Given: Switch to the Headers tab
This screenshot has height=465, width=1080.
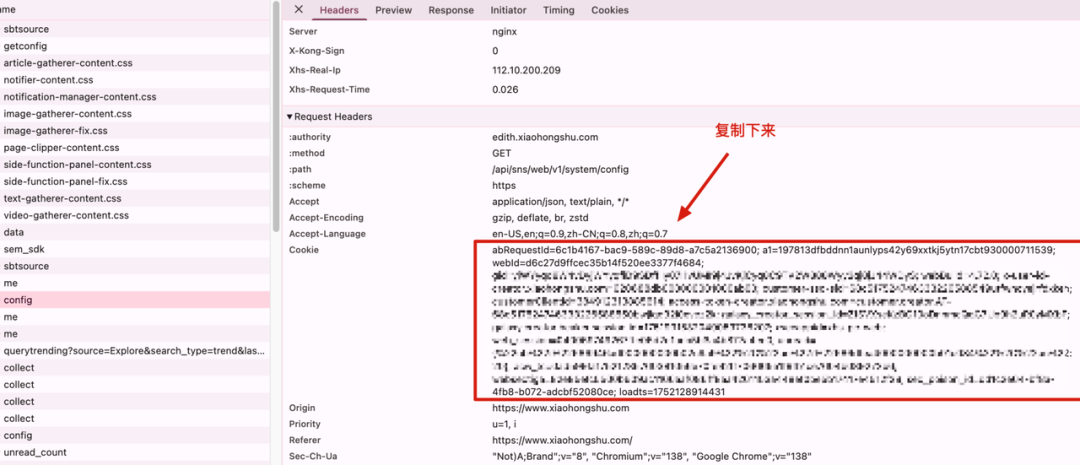Looking at the screenshot, I should (339, 10).
